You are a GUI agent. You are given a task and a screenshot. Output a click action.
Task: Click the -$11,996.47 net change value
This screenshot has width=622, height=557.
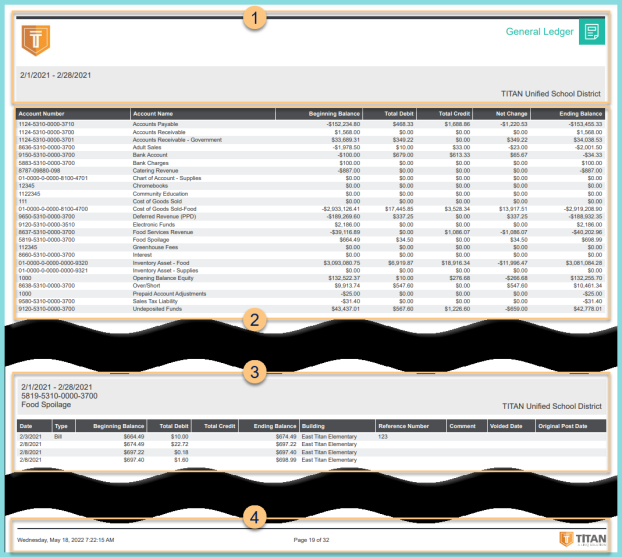[513, 263]
